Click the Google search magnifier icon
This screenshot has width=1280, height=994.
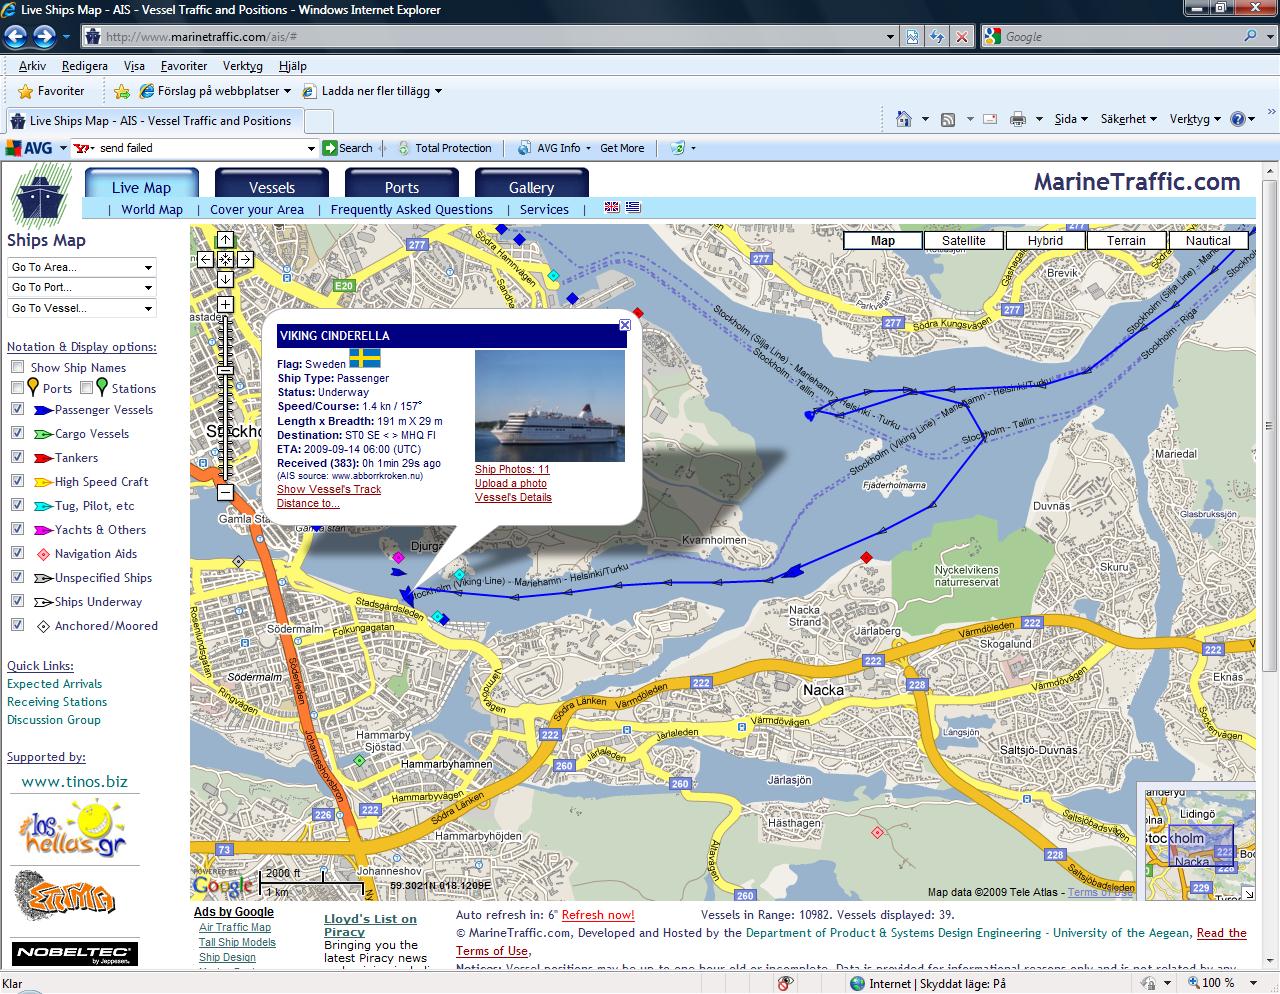coord(1250,37)
